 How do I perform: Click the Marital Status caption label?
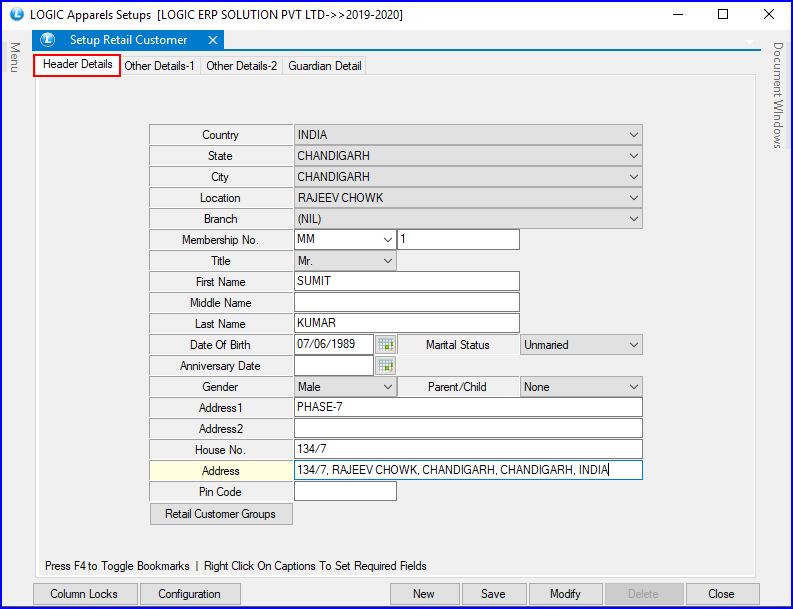pos(458,345)
